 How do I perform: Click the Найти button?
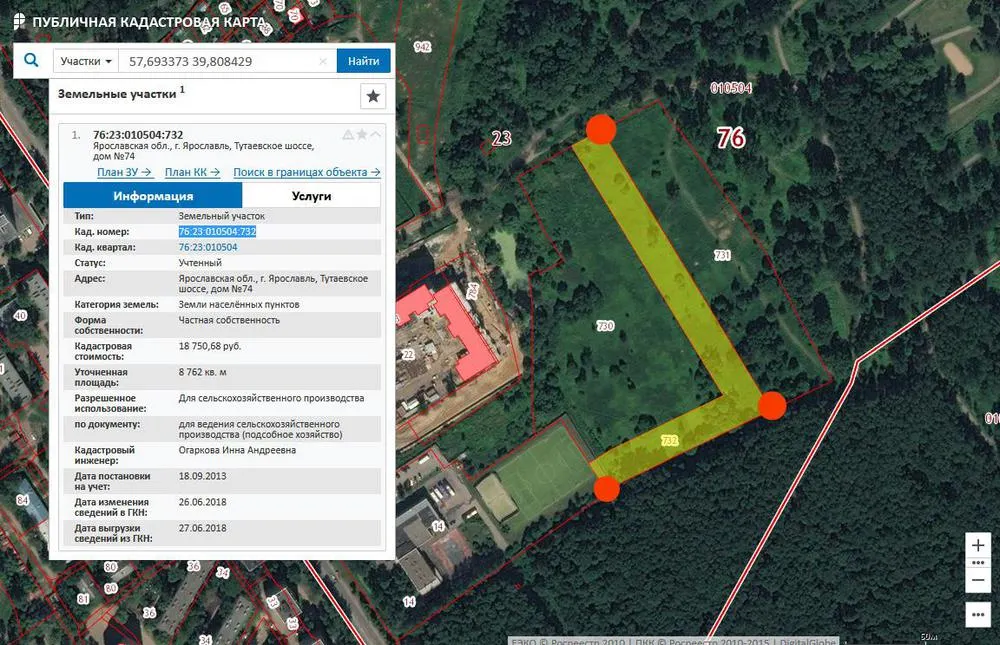364,61
